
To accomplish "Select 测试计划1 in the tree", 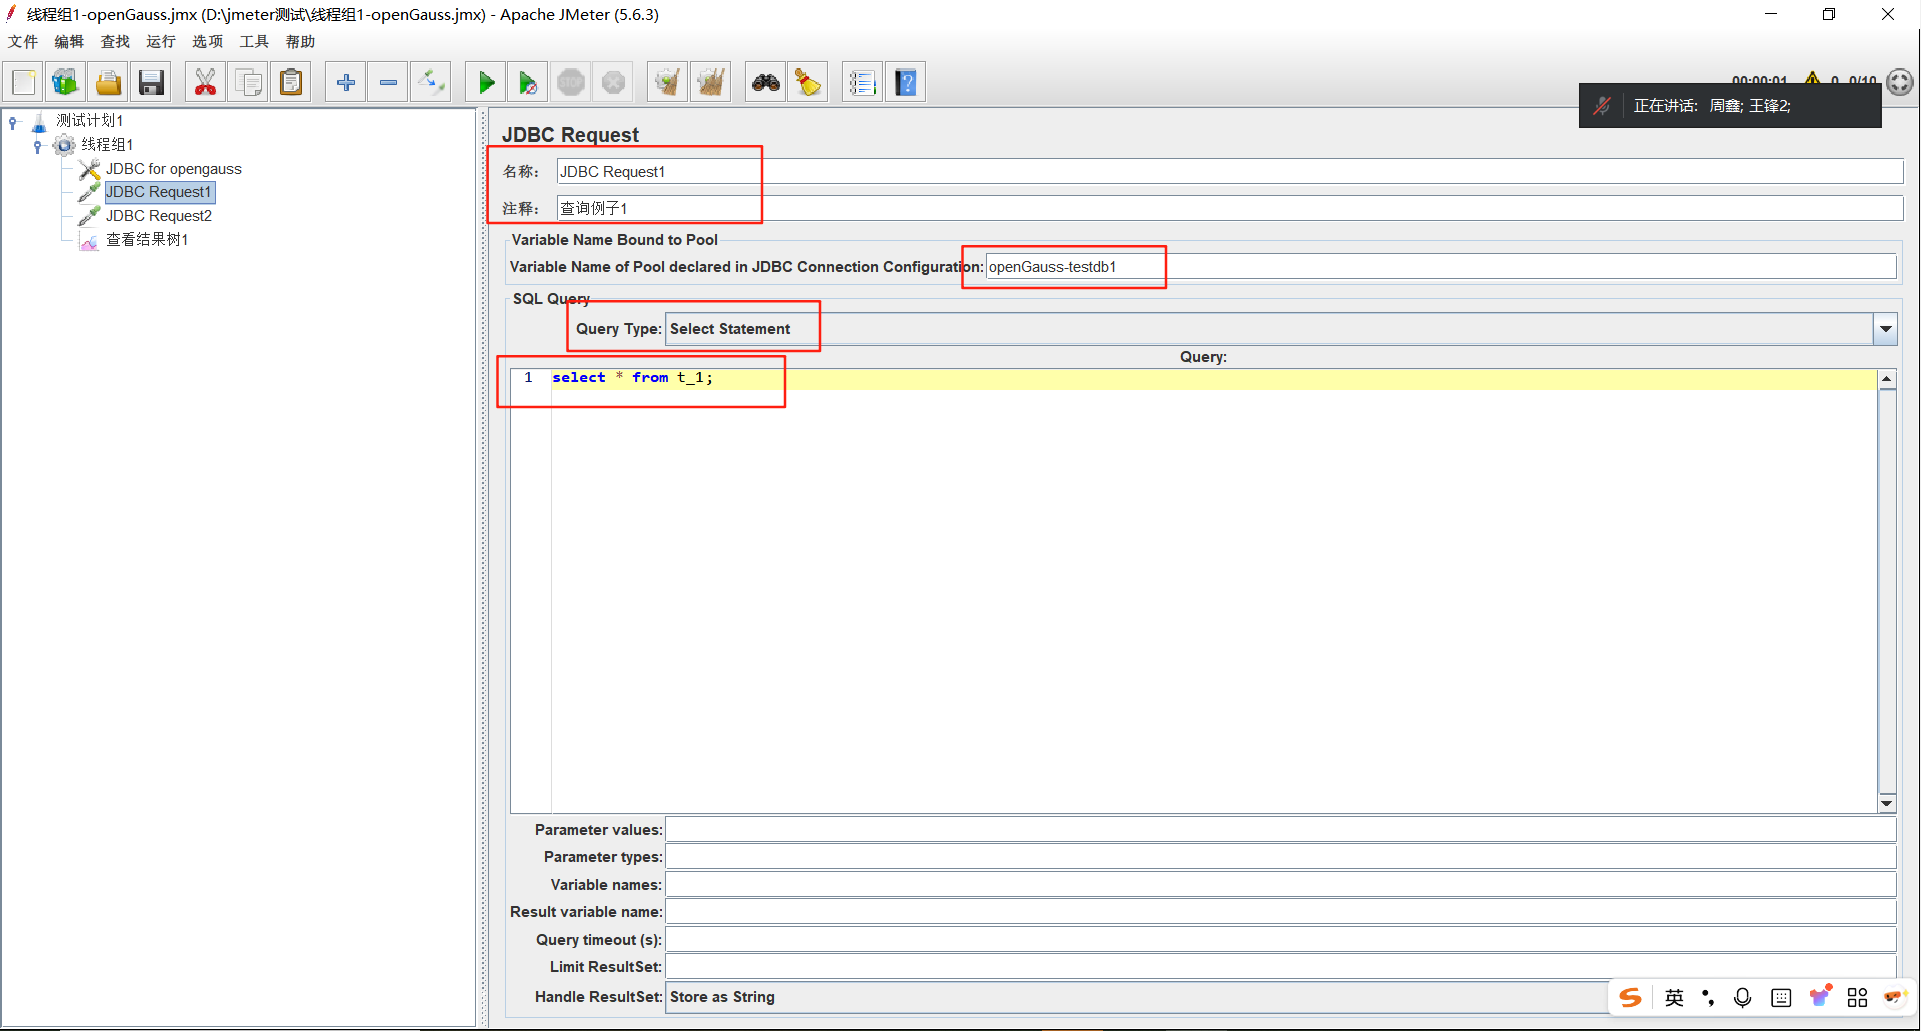I will (x=89, y=121).
